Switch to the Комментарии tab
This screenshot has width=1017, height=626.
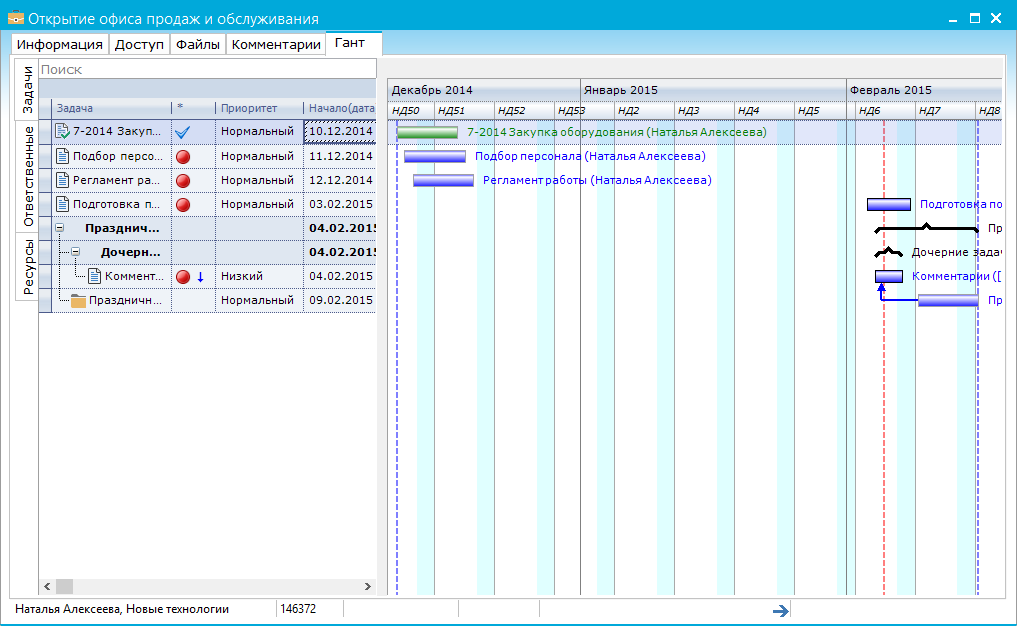tap(276, 44)
